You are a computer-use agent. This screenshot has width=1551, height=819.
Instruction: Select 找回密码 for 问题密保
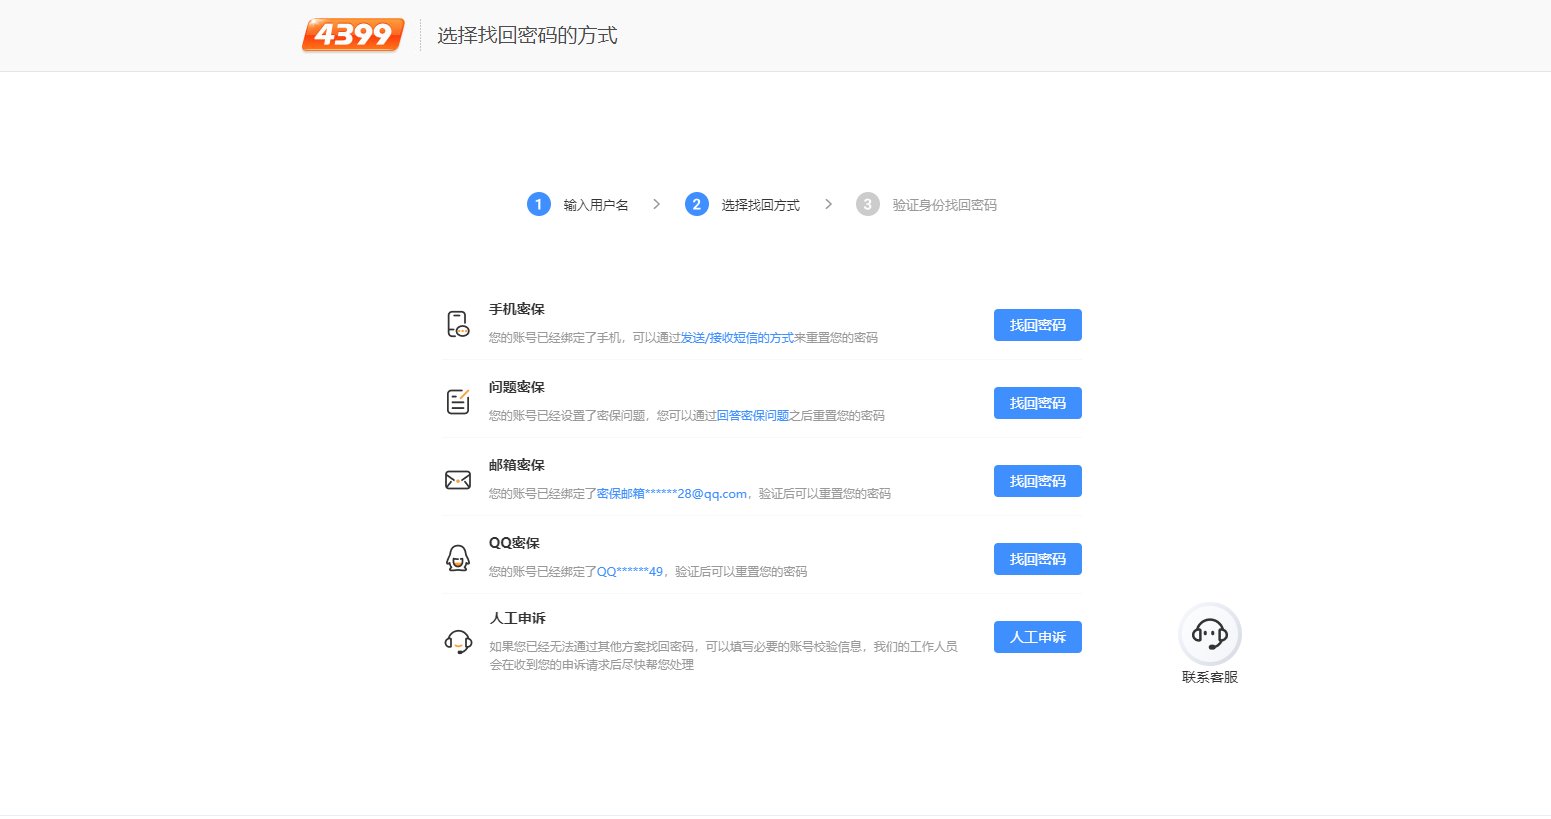pyautogui.click(x=1037, y=402)
